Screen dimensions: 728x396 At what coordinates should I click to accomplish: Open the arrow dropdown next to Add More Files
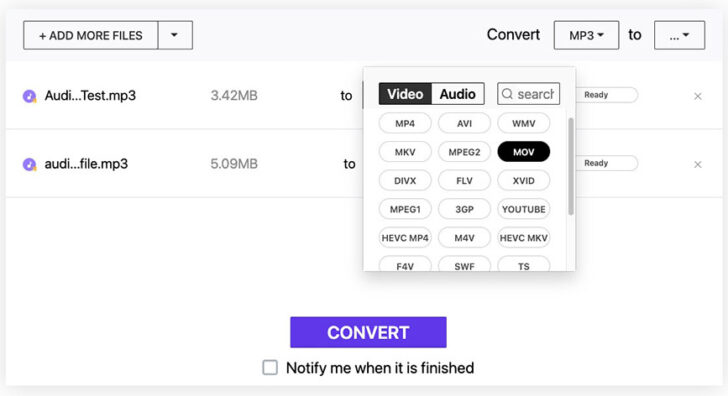pos(175,35)
